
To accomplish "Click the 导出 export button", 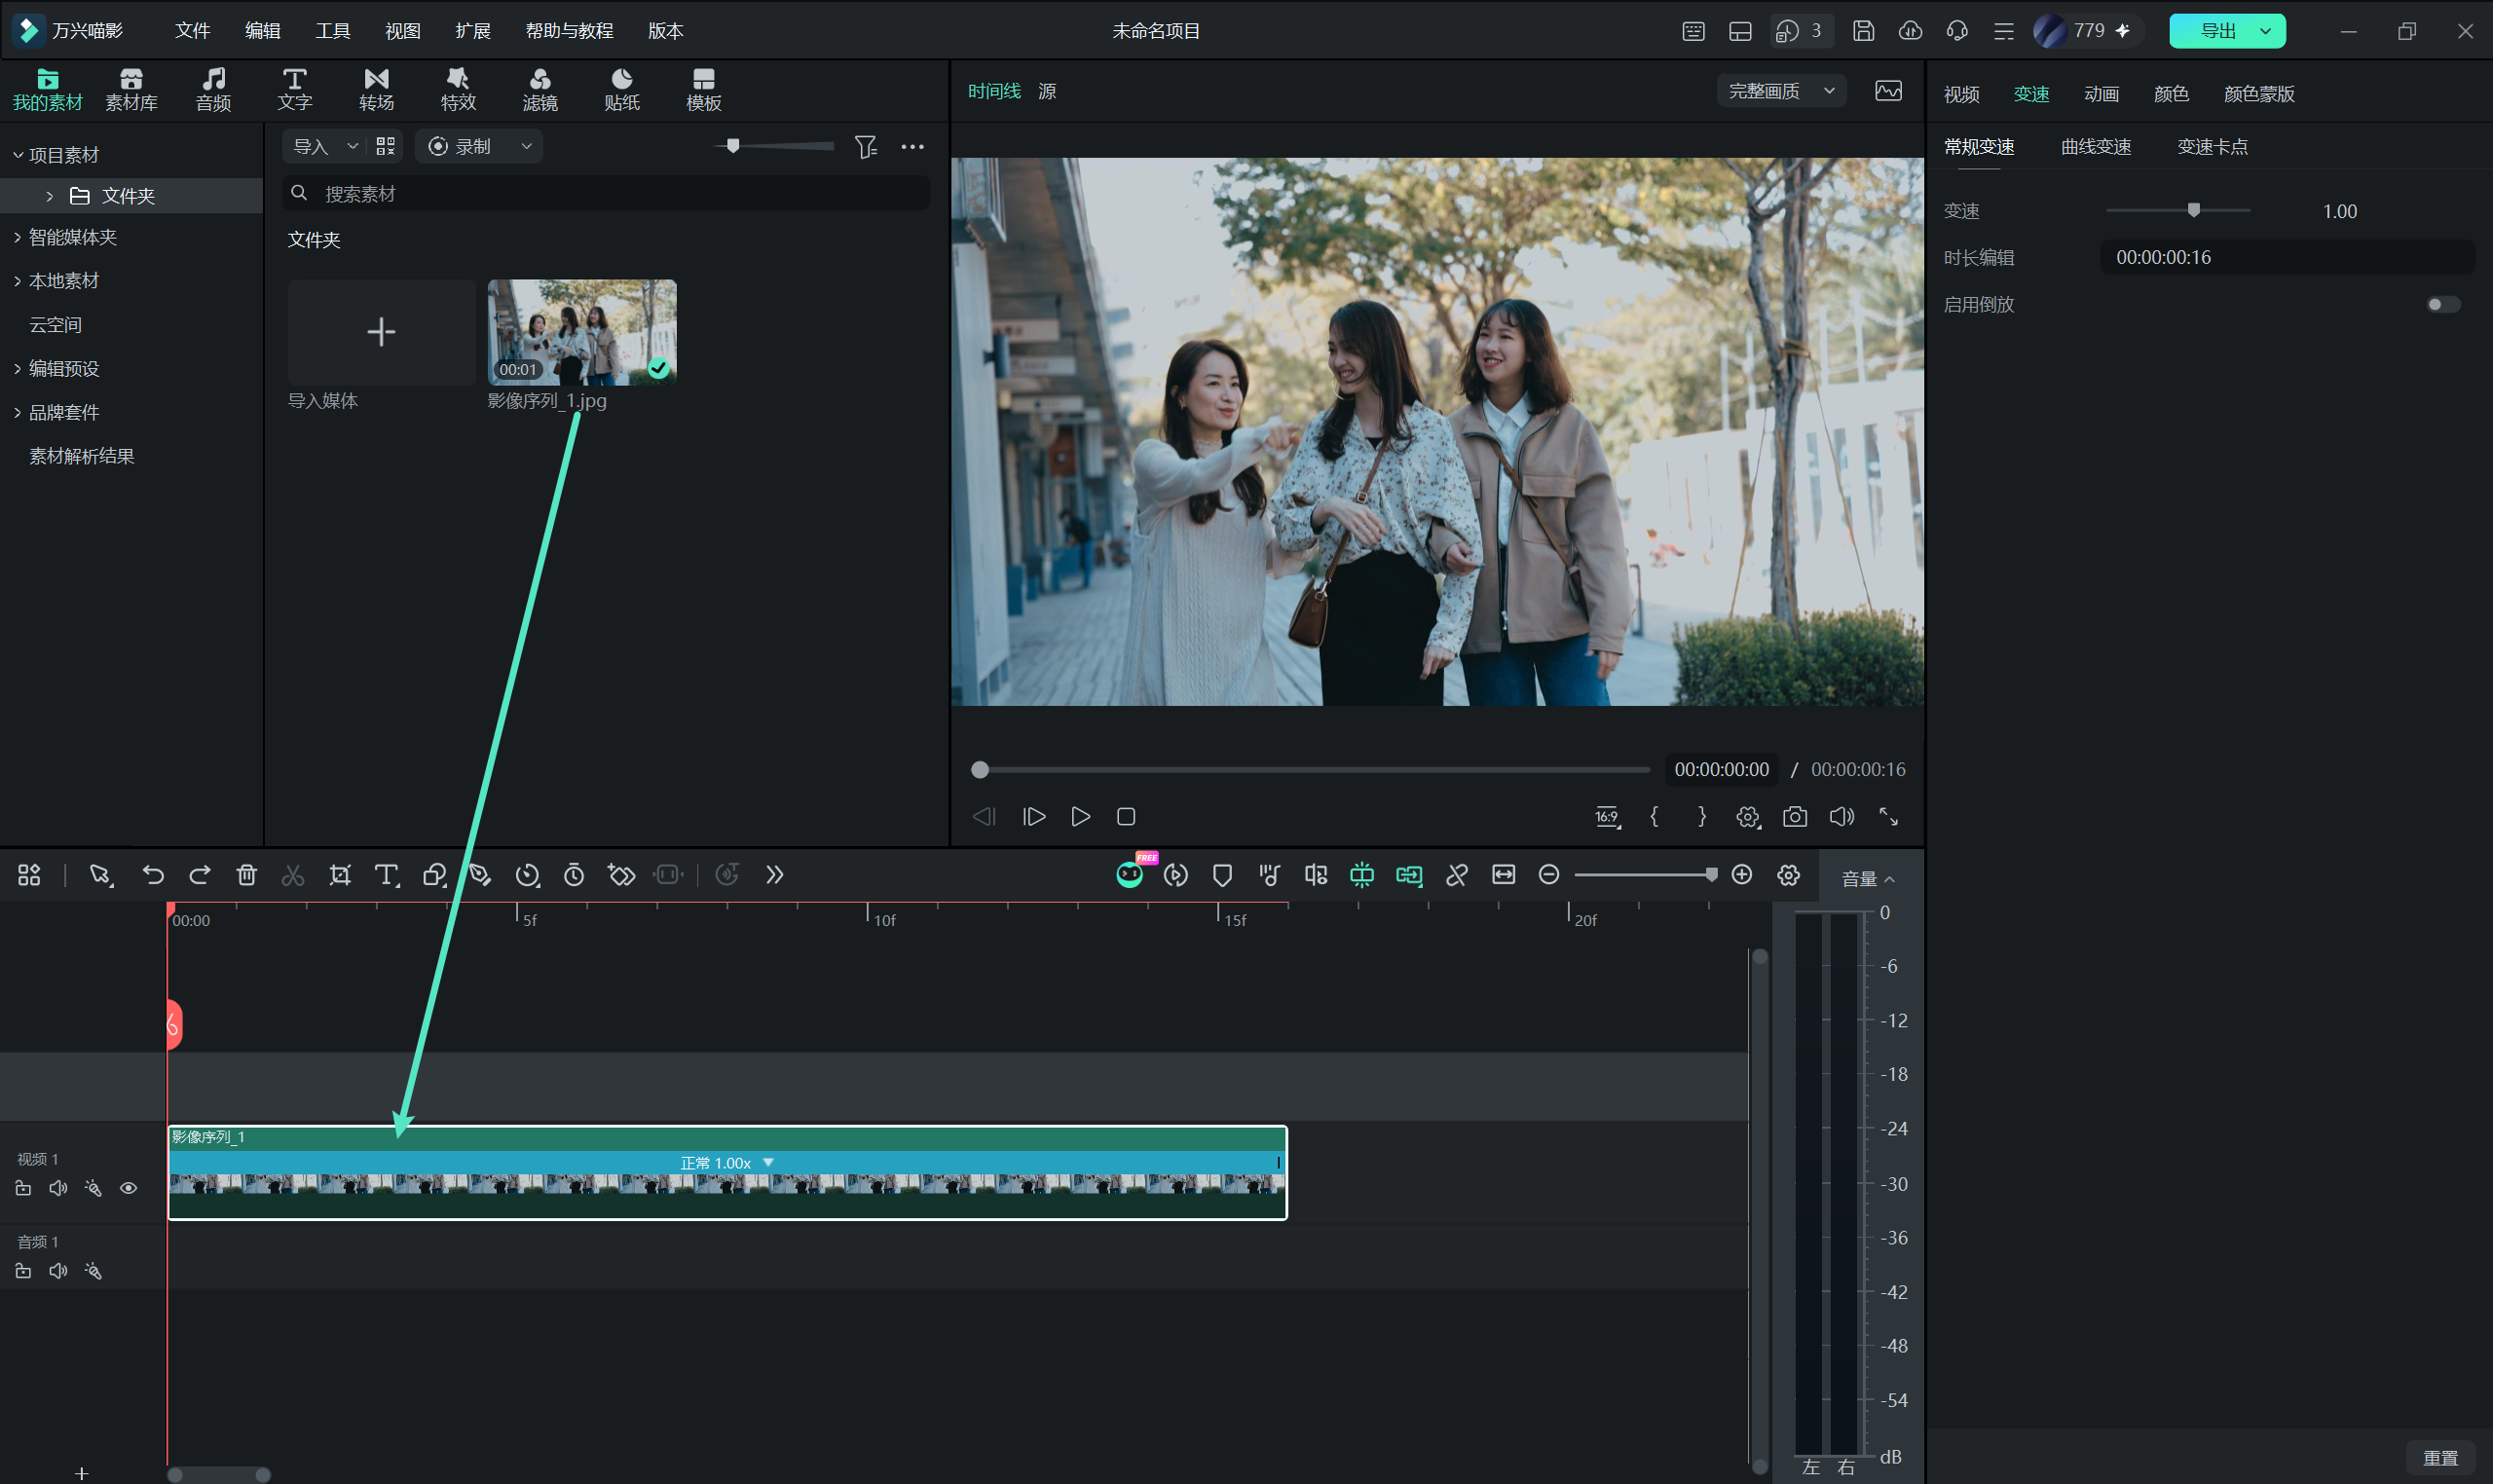I will click(2216, 31).
